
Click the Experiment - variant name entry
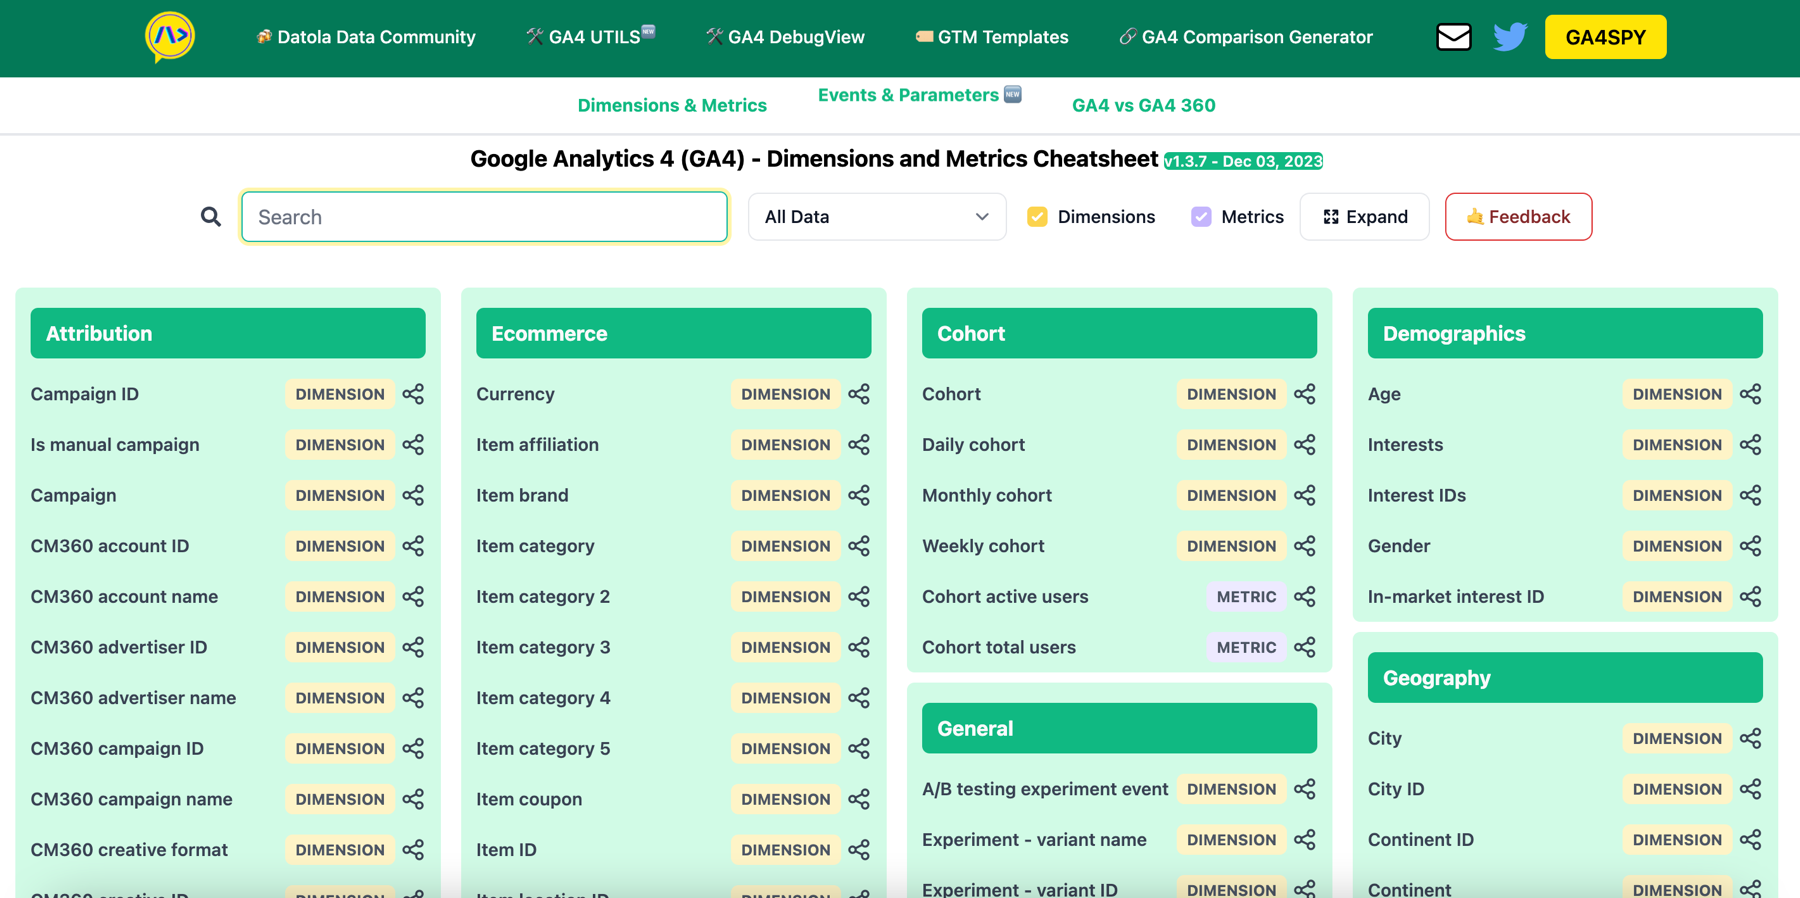click(1034, 840)
